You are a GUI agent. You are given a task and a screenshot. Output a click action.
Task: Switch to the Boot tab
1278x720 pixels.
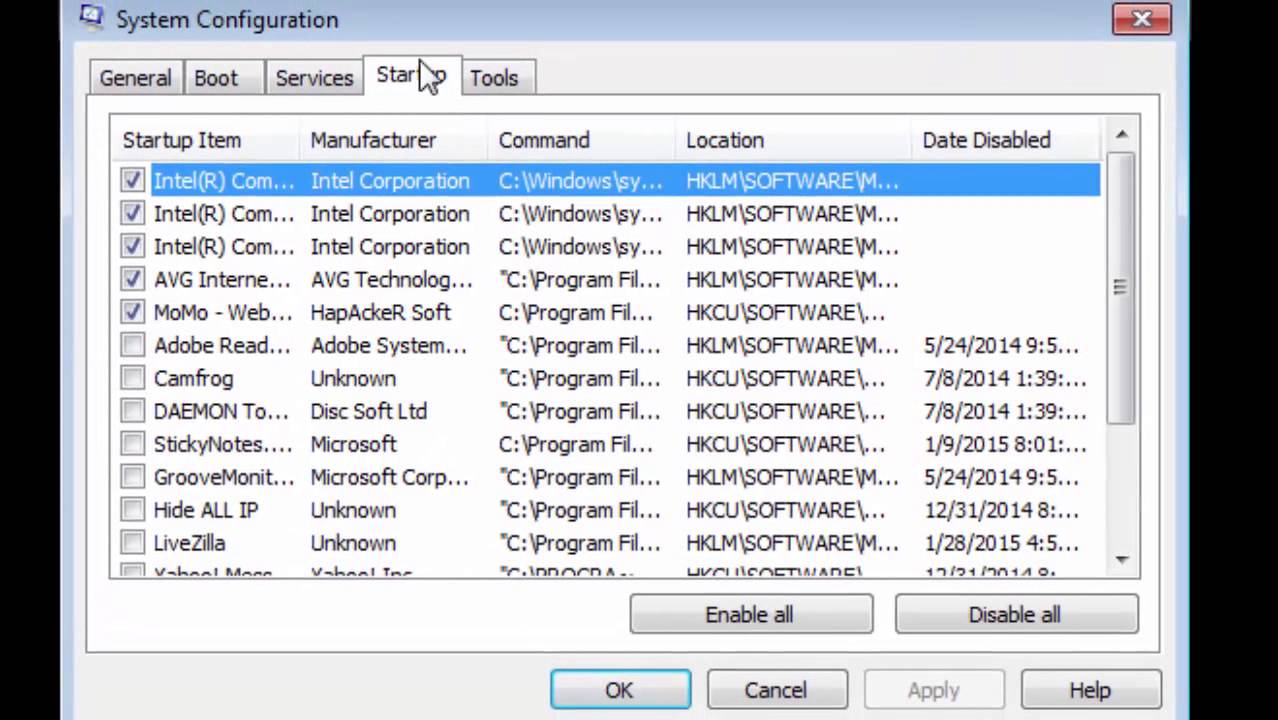point(216,78)
